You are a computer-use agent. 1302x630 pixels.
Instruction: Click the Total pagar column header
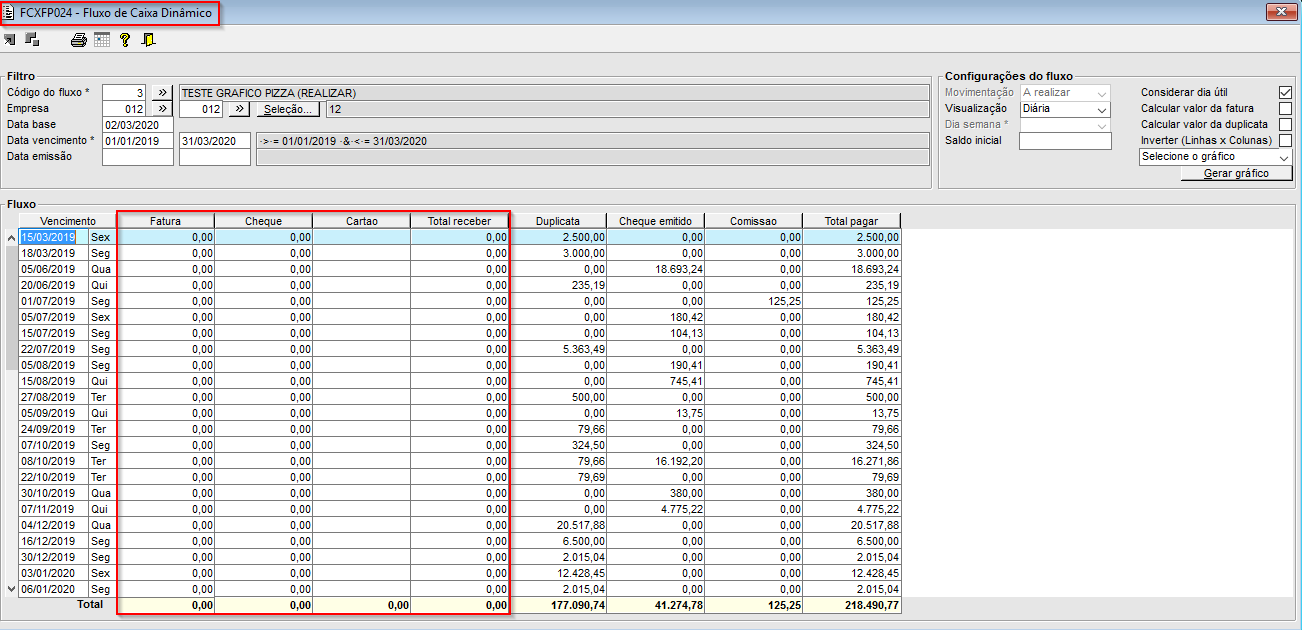click(851, 221)
